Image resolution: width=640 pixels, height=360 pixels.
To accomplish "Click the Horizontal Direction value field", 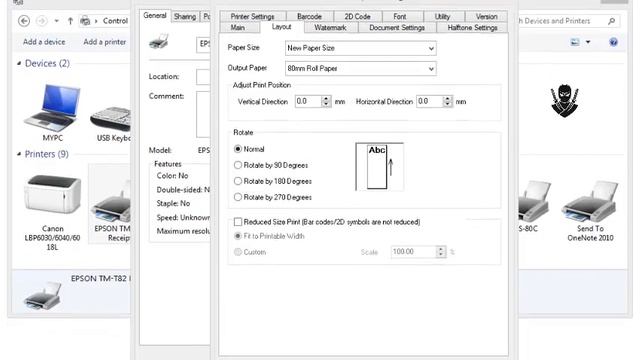I will [x=429, y=101].
